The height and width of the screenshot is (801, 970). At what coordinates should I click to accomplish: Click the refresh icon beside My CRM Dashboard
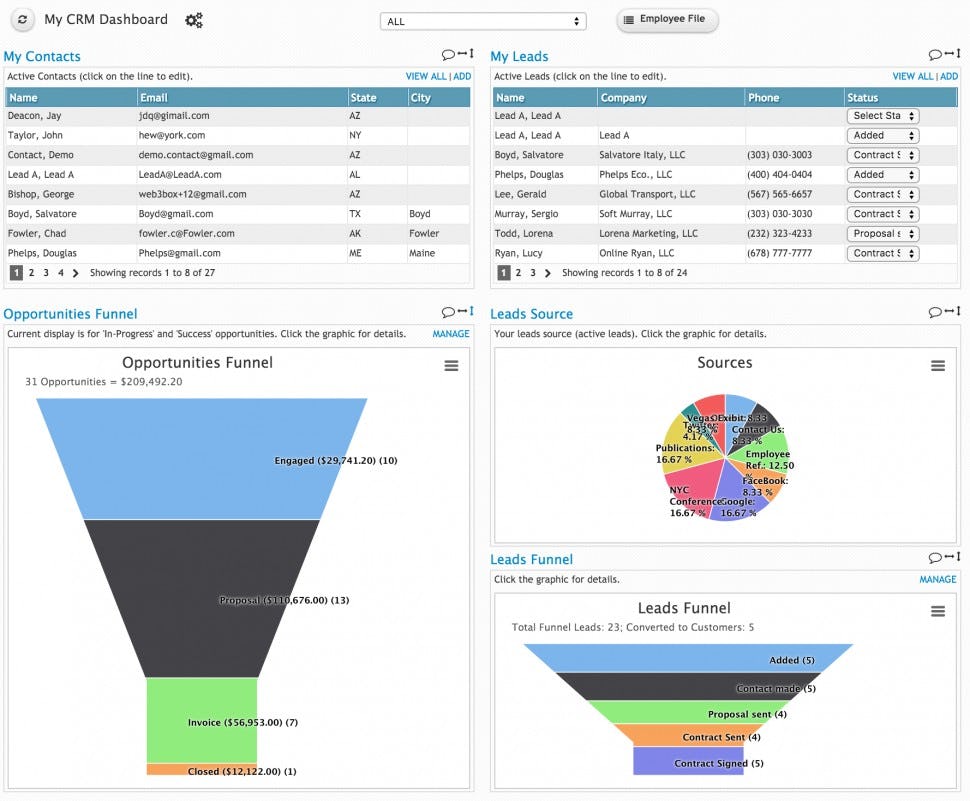pyautogui.click(x=23, y=19)
